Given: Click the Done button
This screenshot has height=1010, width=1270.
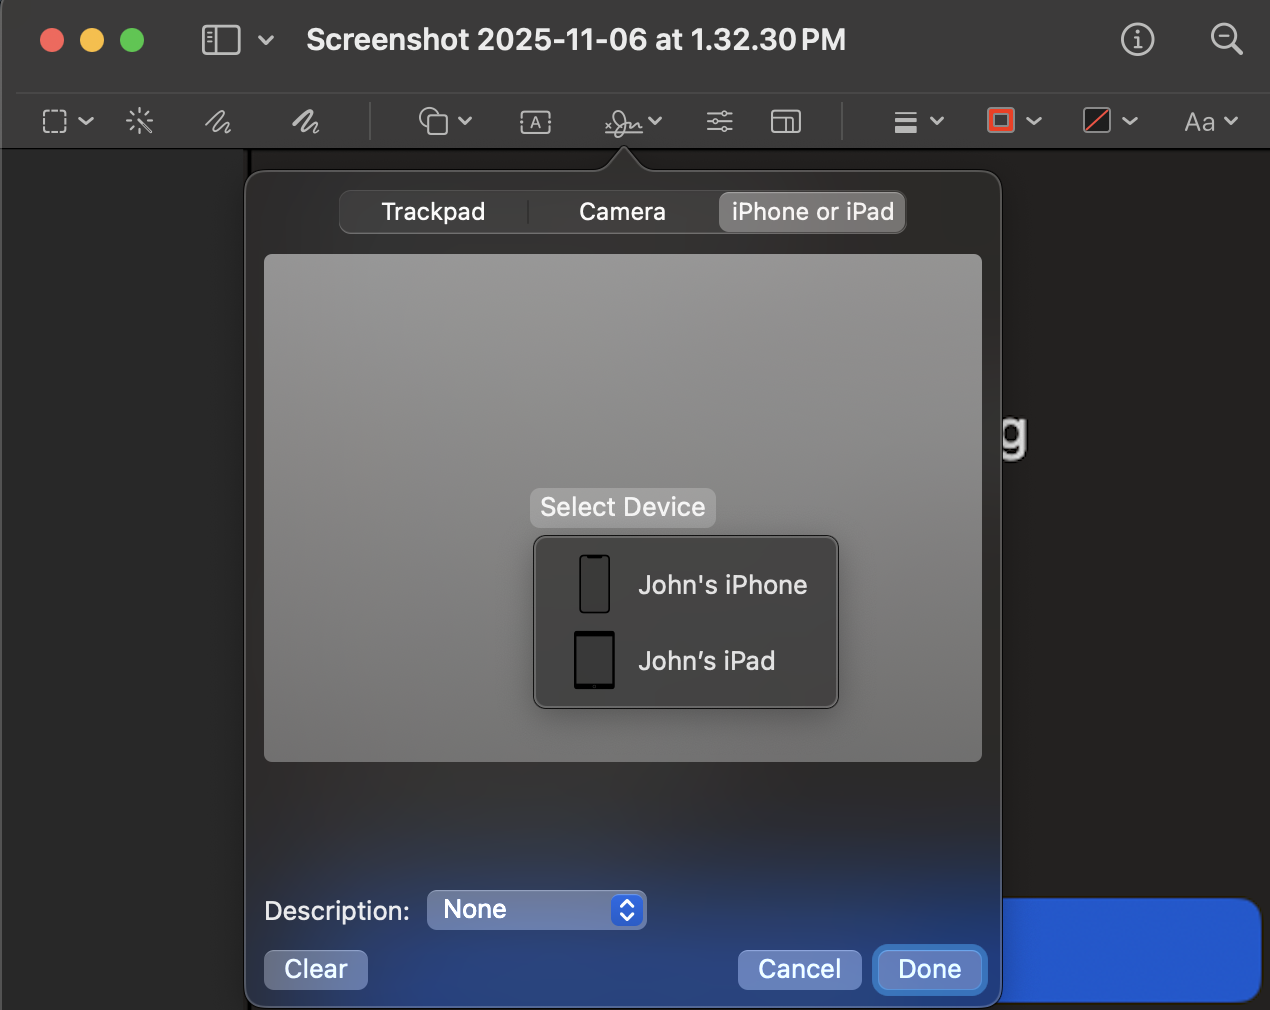Looking at the screenshot, I should point(930,969).
